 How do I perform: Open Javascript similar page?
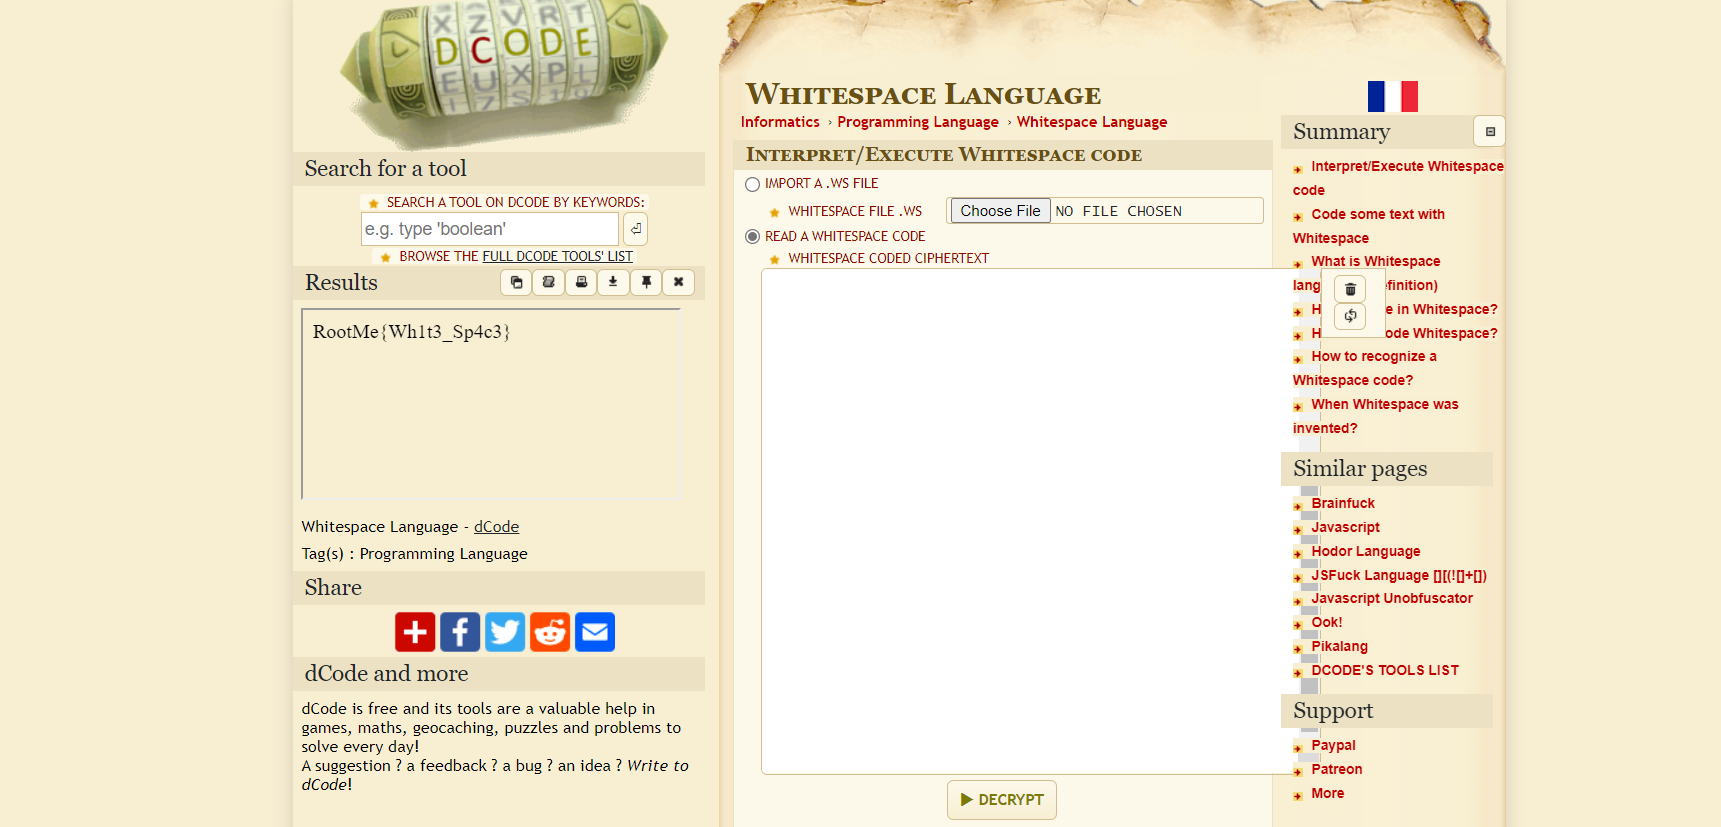click(x=1345, y=528)
